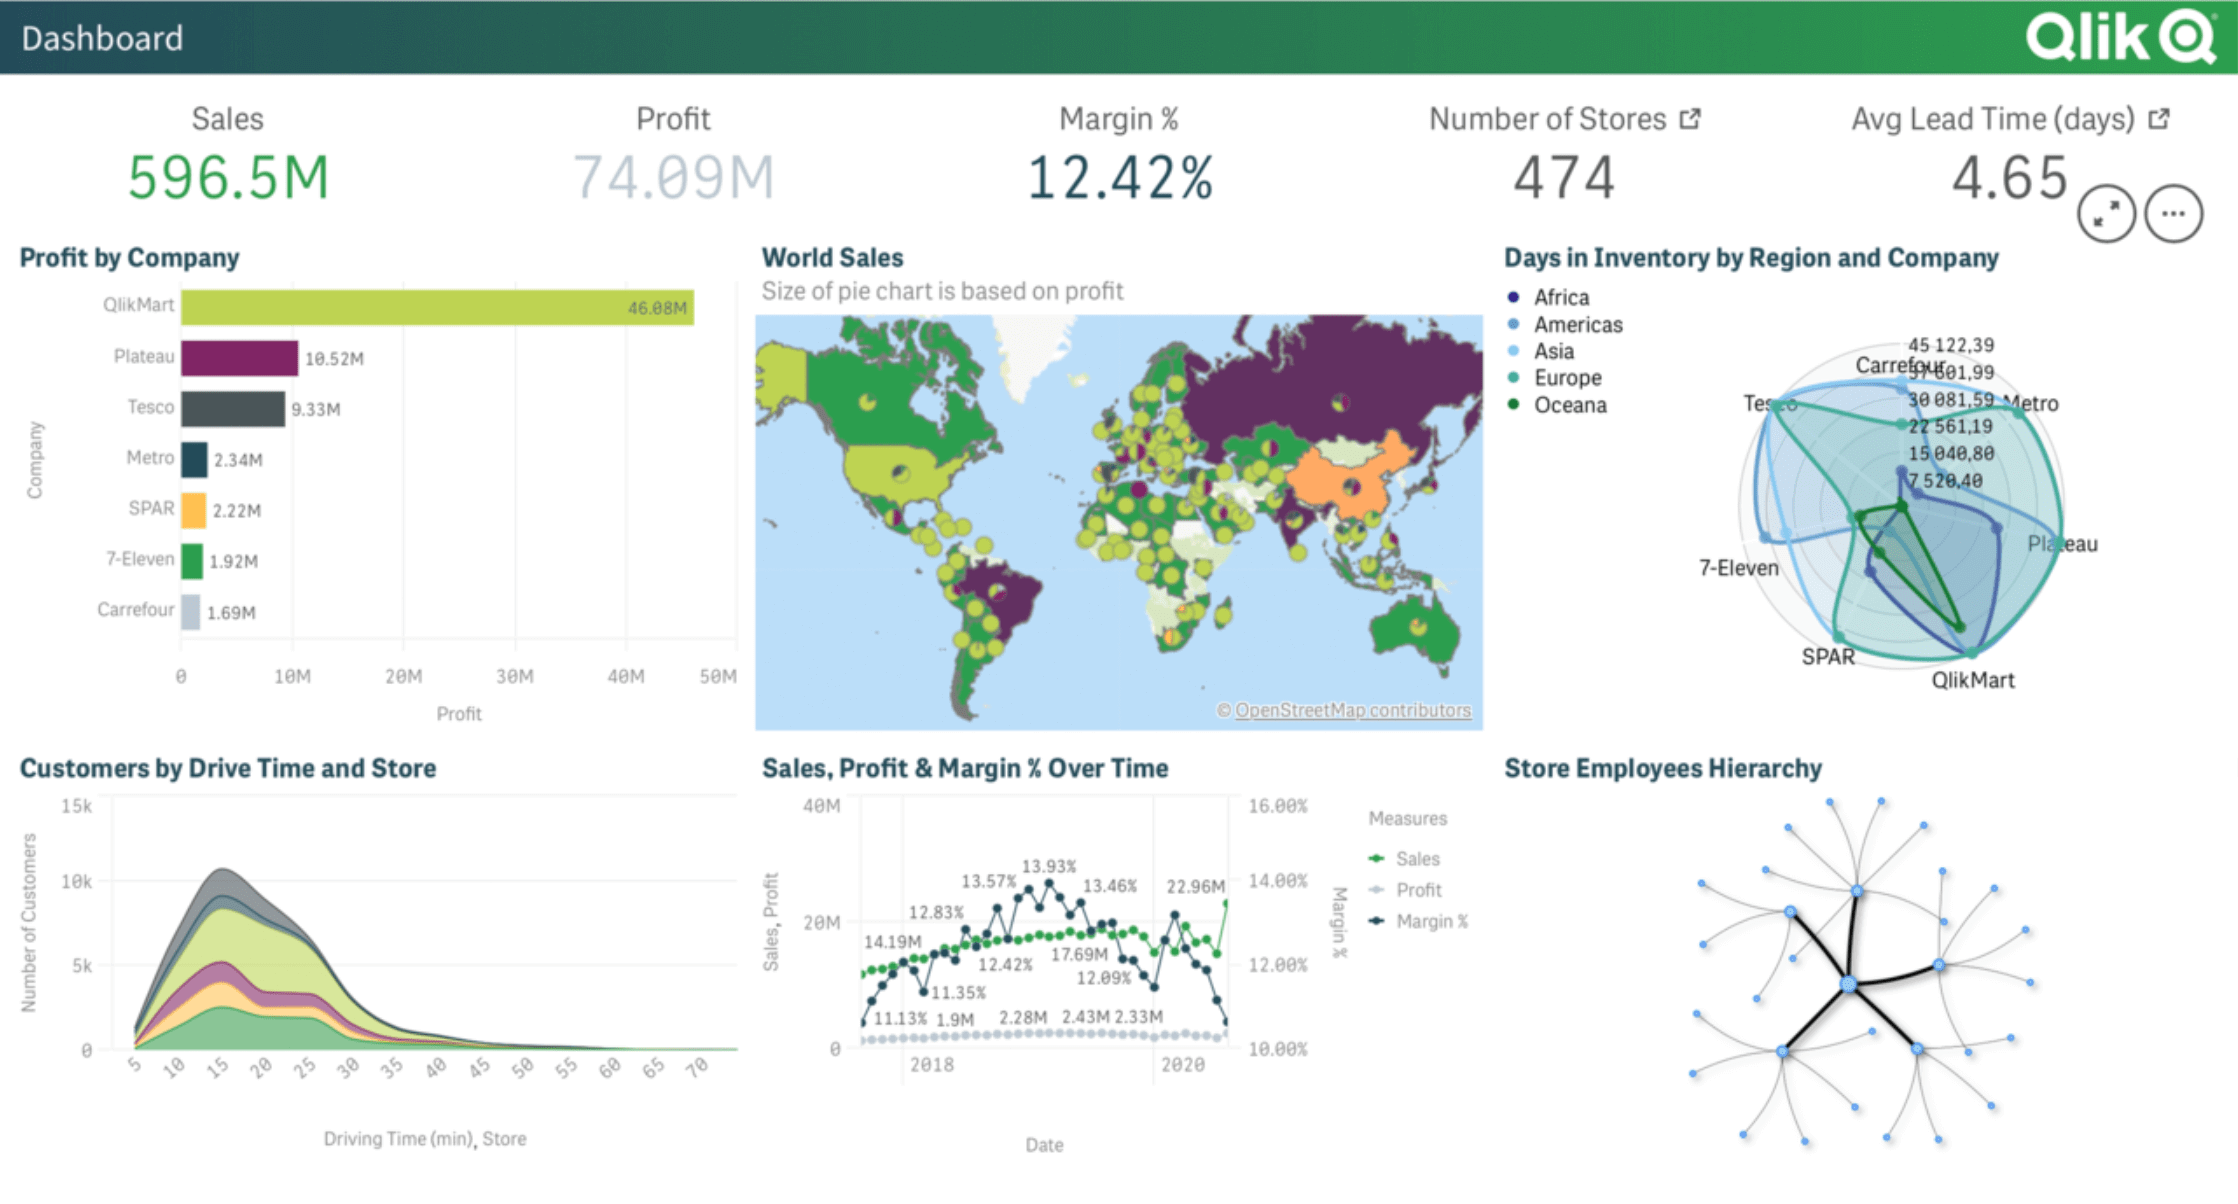The height and width of the screenshot is (1204, 2238).
Task: Open external link icon beside Avg Lead Time
Action: coord(2160,119)
